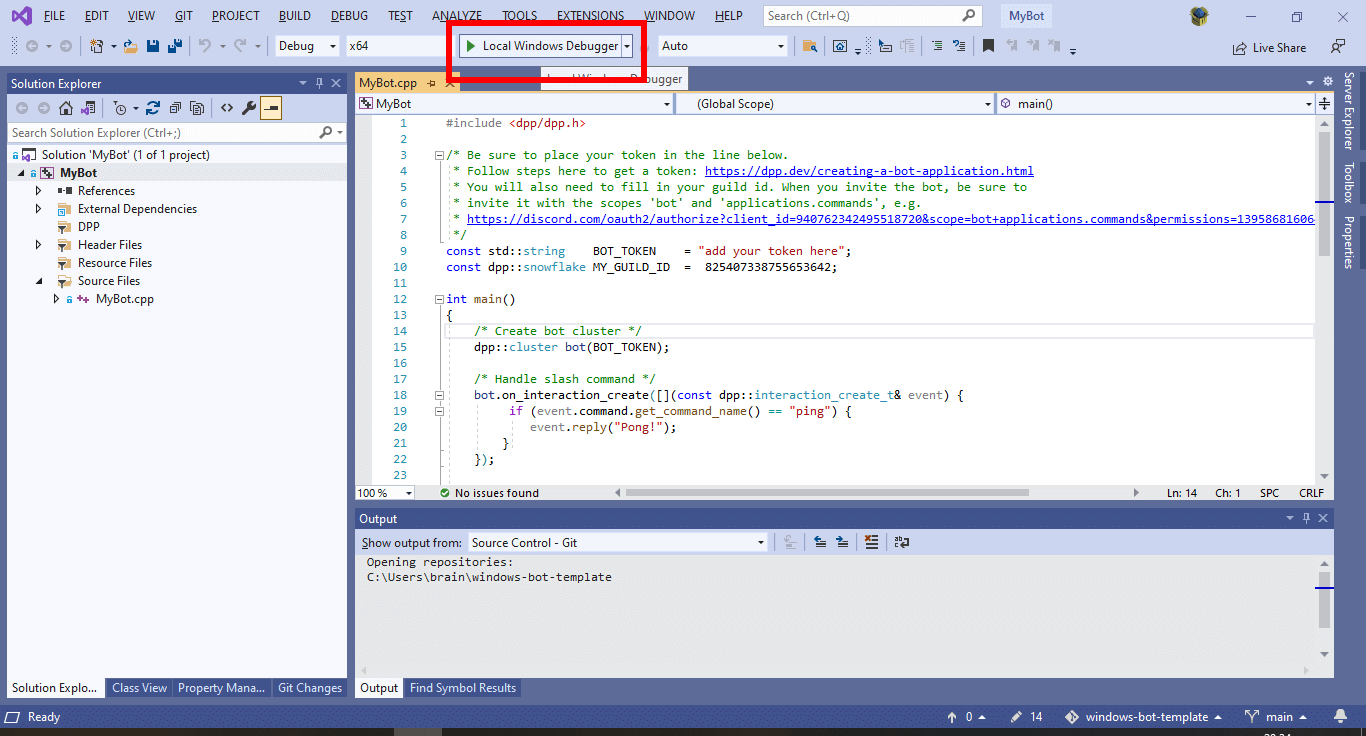
Task: Click the Sync with Active Document icon
Action: pyautogui.click(x=153, y=108)
